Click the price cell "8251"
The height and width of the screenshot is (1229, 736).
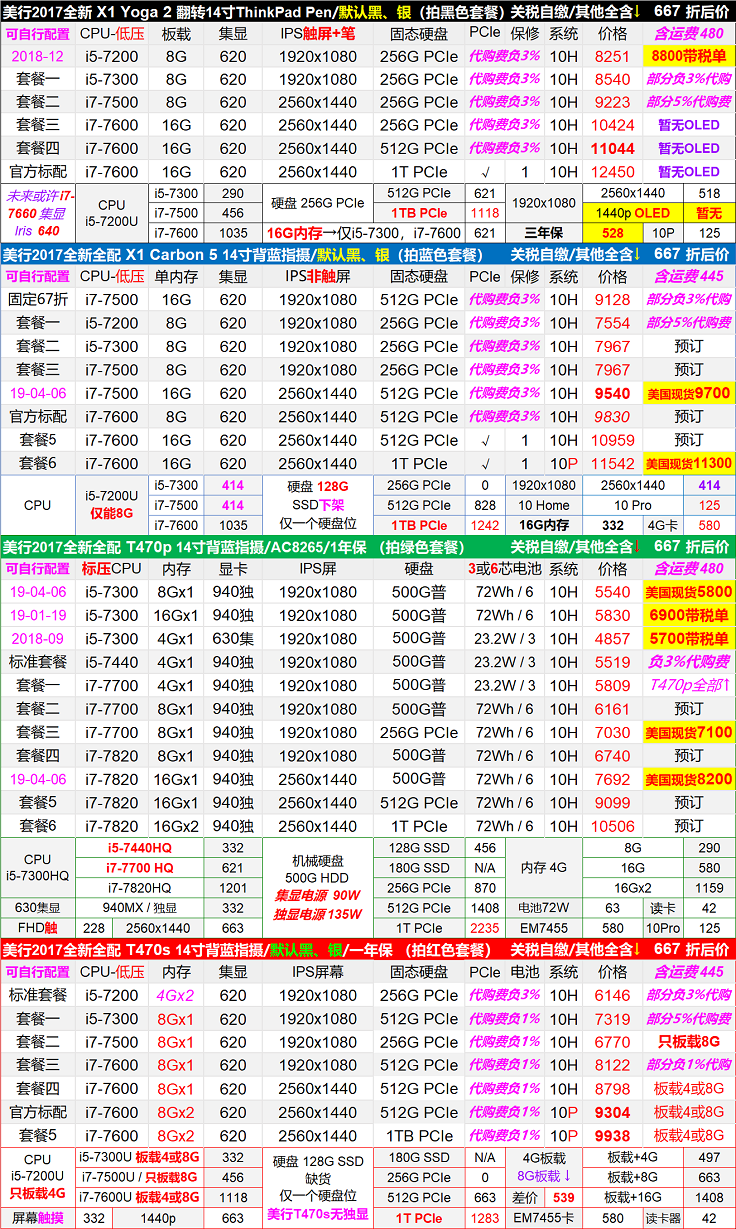612,56
